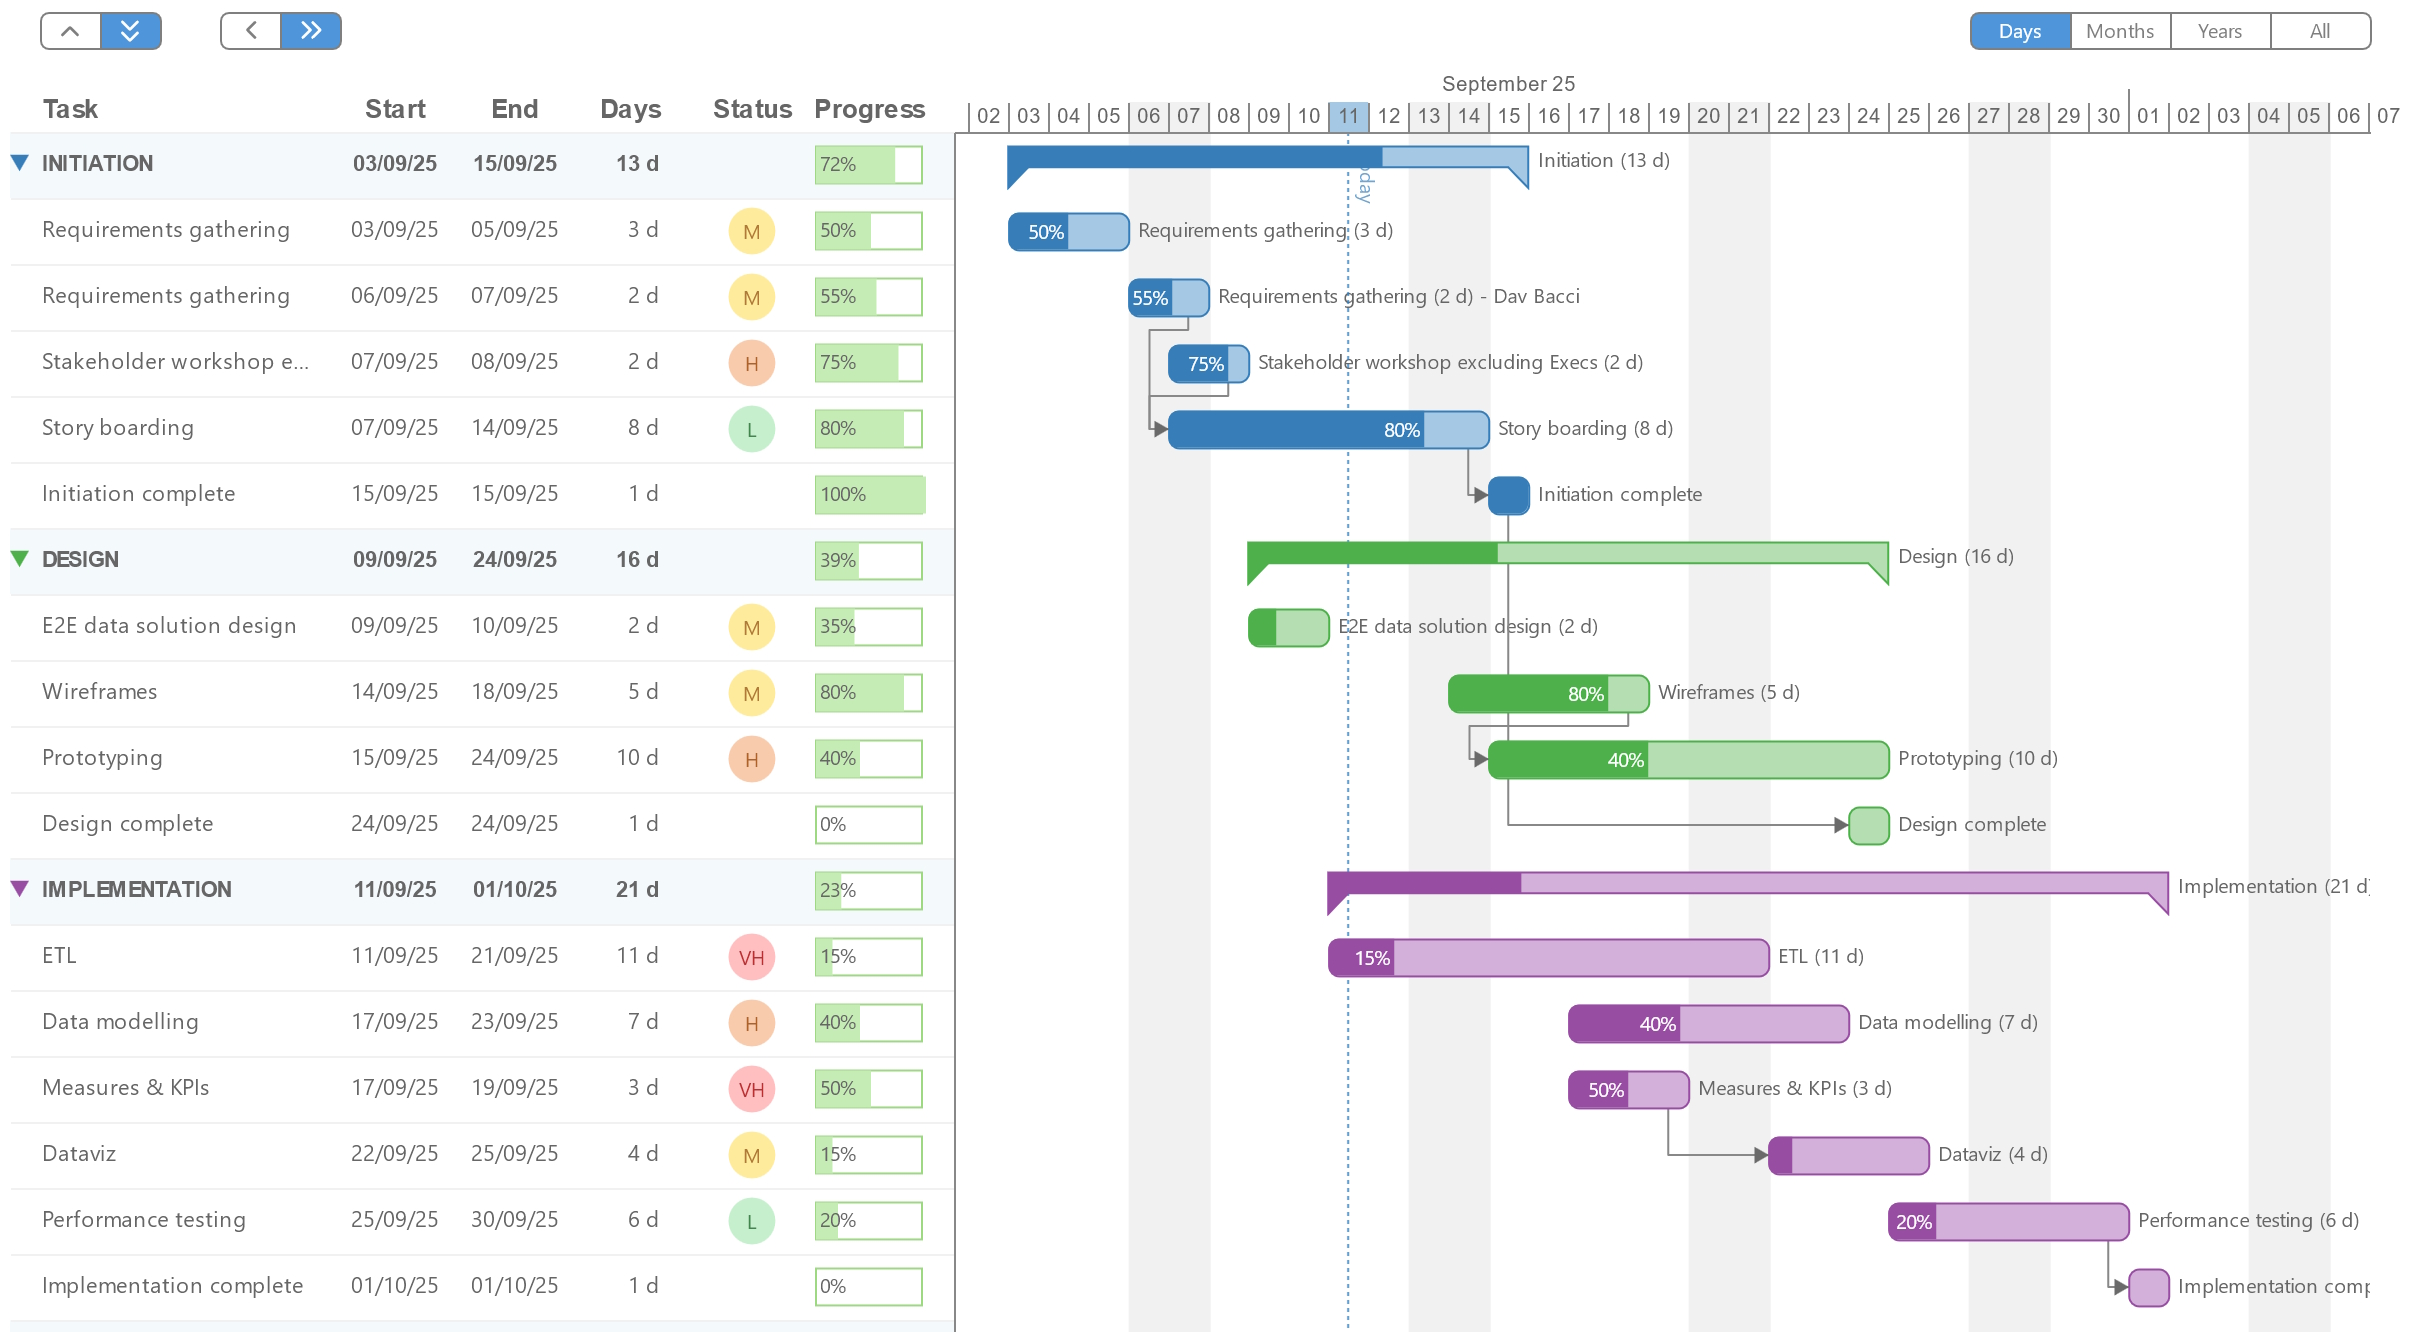Image resolution: width=2410 pixels, height=1332 pixels.
Task: Collapse the INITIATION group triangle
Action: click(20, 162)
